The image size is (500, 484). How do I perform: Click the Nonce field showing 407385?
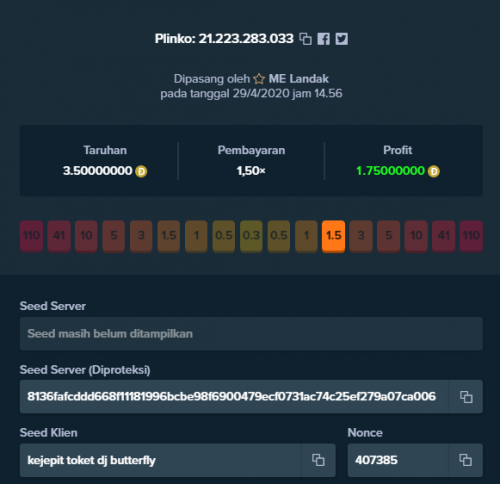398,460
